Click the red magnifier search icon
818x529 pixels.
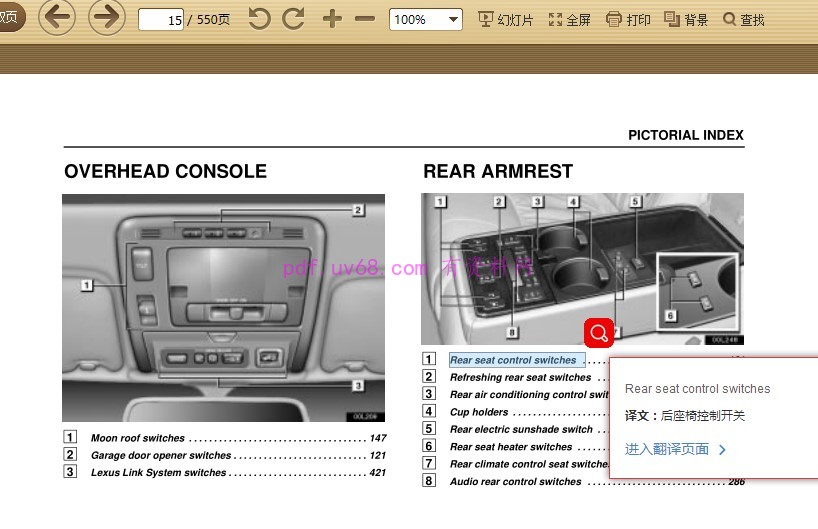click(x=599, y=332)
